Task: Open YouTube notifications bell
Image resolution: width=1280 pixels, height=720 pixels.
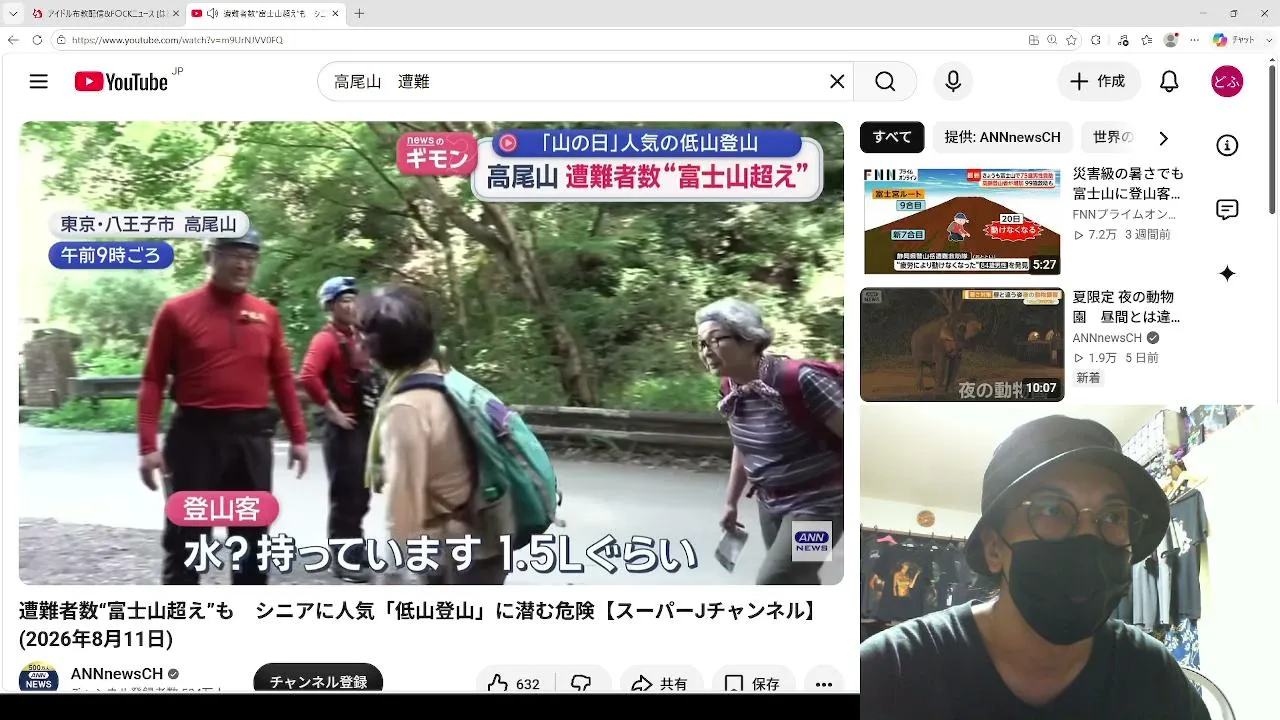Action: 1169,82
